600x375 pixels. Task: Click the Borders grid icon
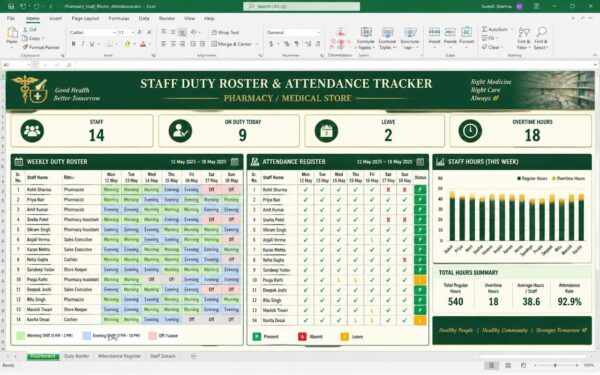[x=109, y=44]
